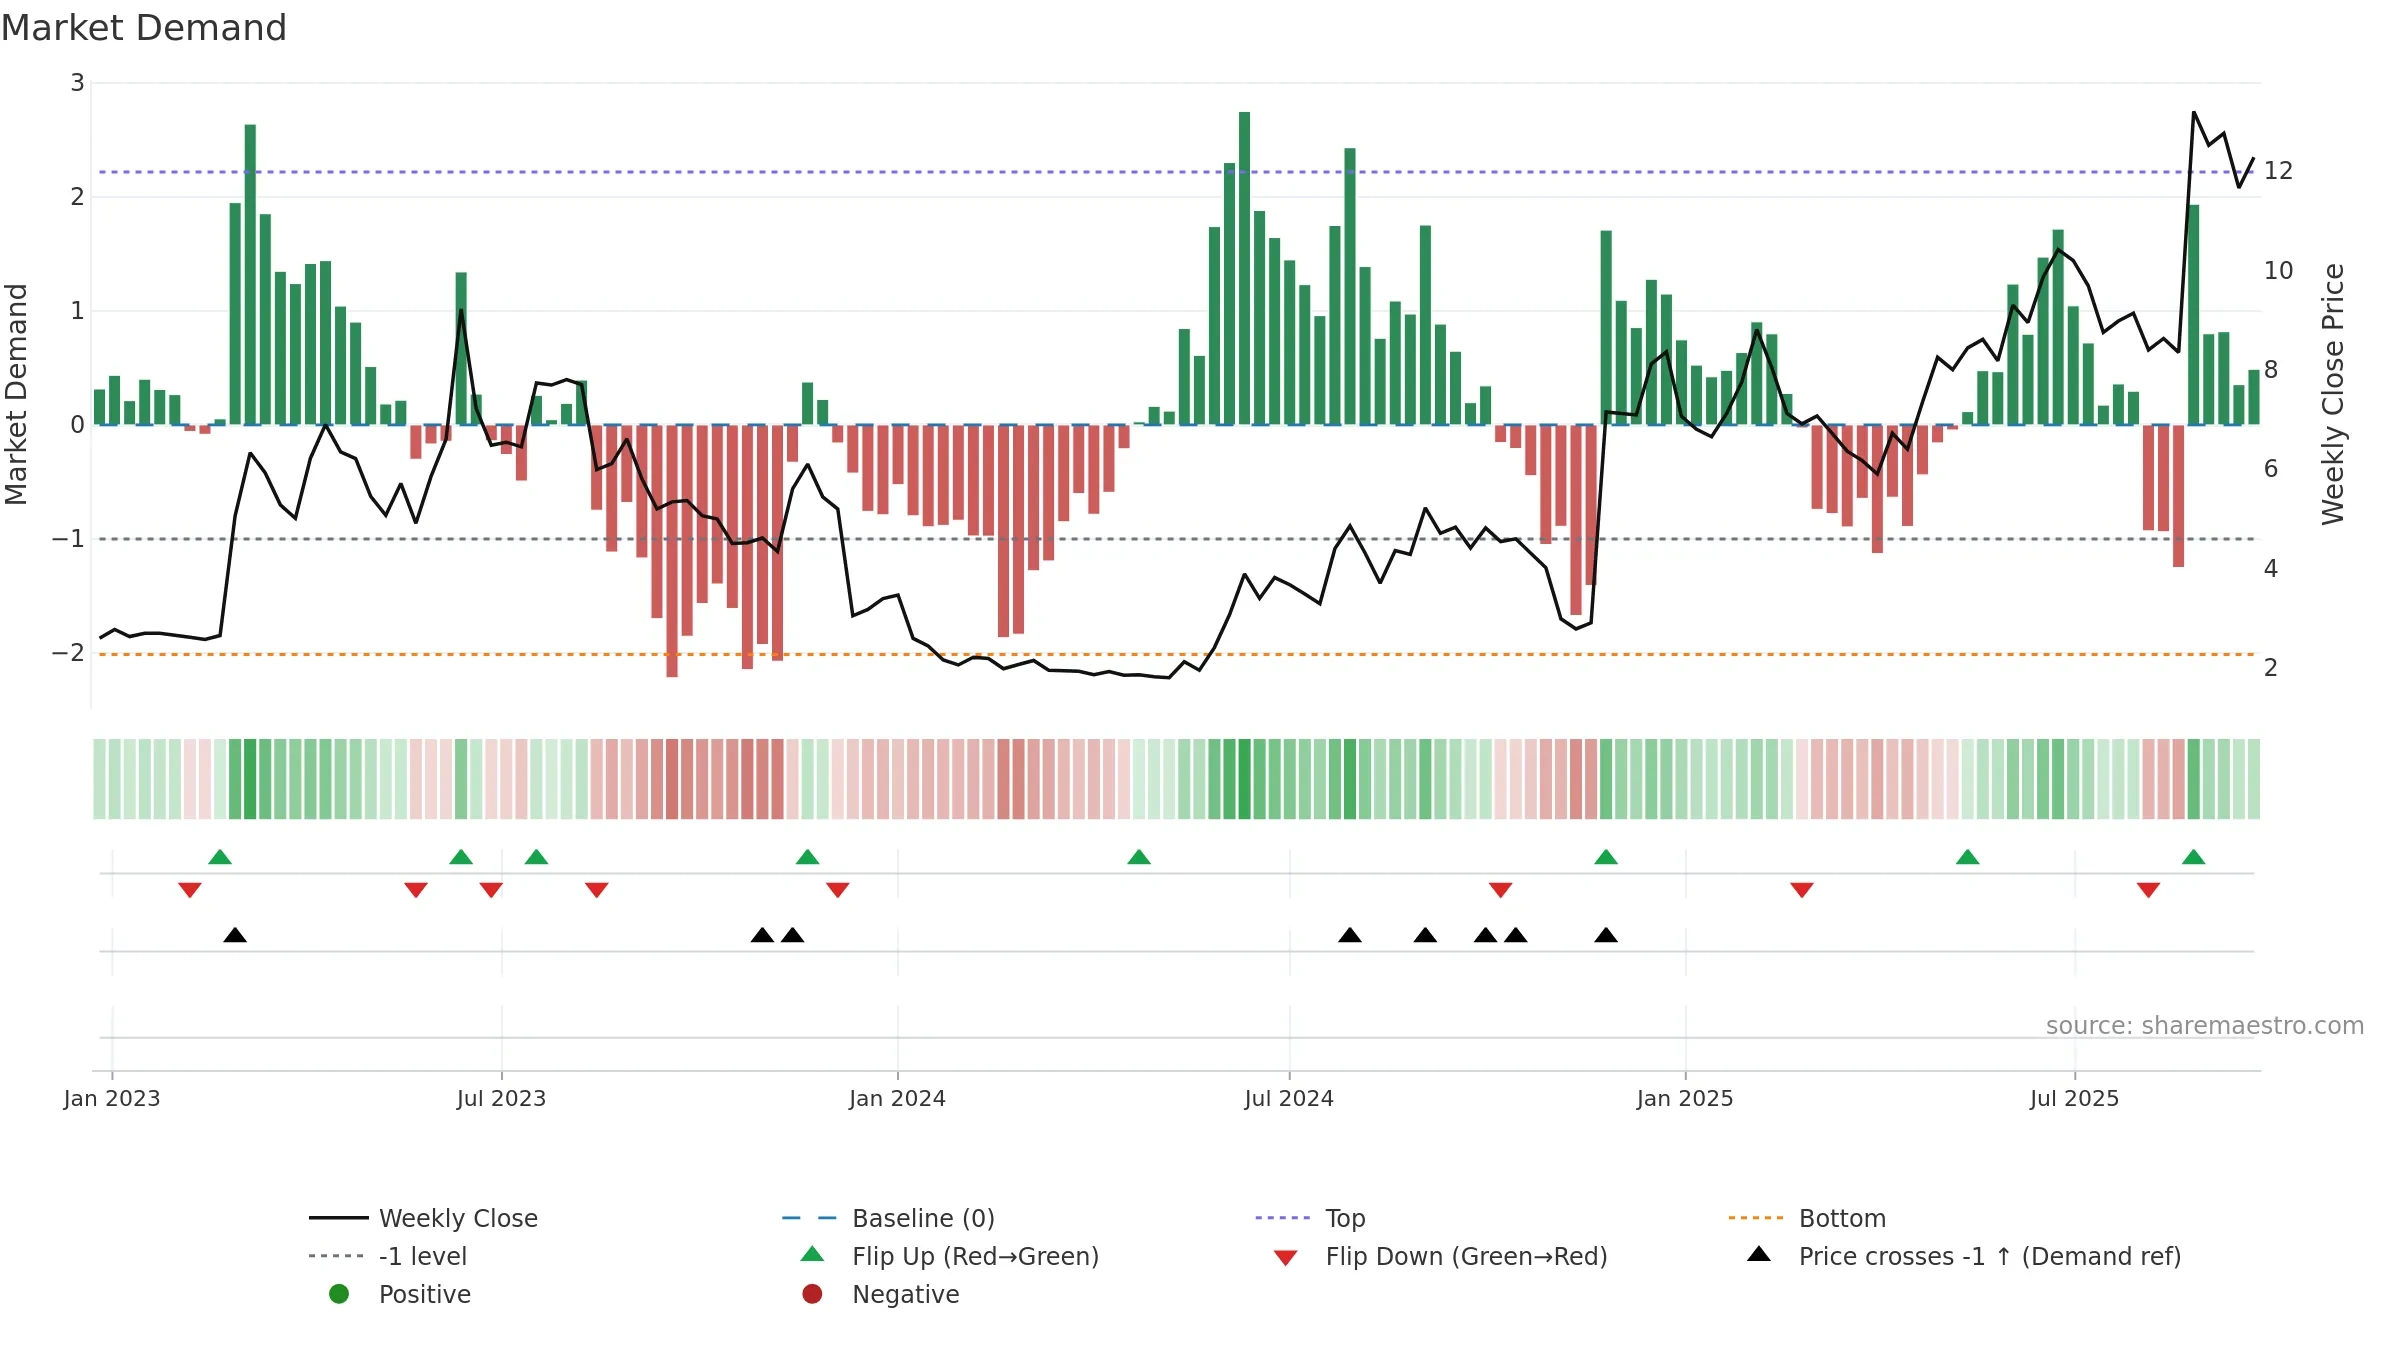The height and width of the screenshot is (1350, 2400).
Task: Select the '-1 level' legend label
Action: click(x=423, y=1256)
